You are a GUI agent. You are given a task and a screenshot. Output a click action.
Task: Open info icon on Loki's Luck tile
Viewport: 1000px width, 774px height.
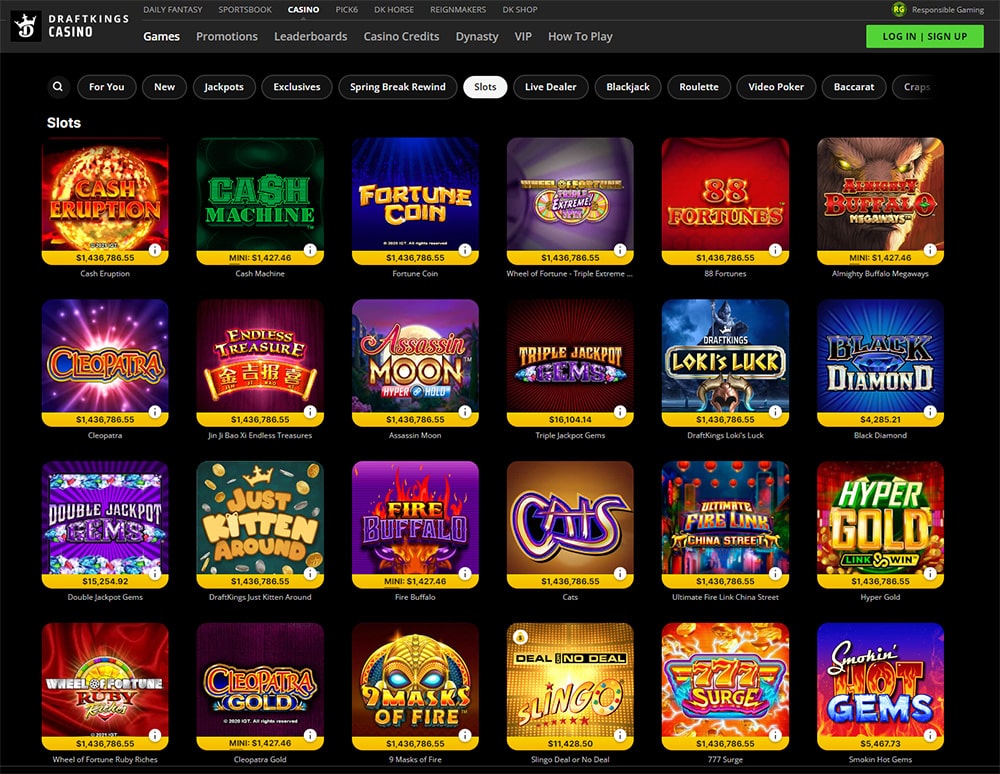[775, 412]
